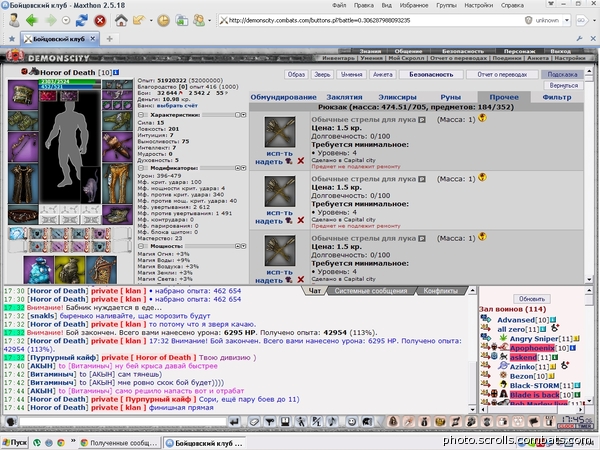This screenshot has width=600, height=450.
Task: Click the bracers item slot below the helmet
Action: [x=23, y=121]
